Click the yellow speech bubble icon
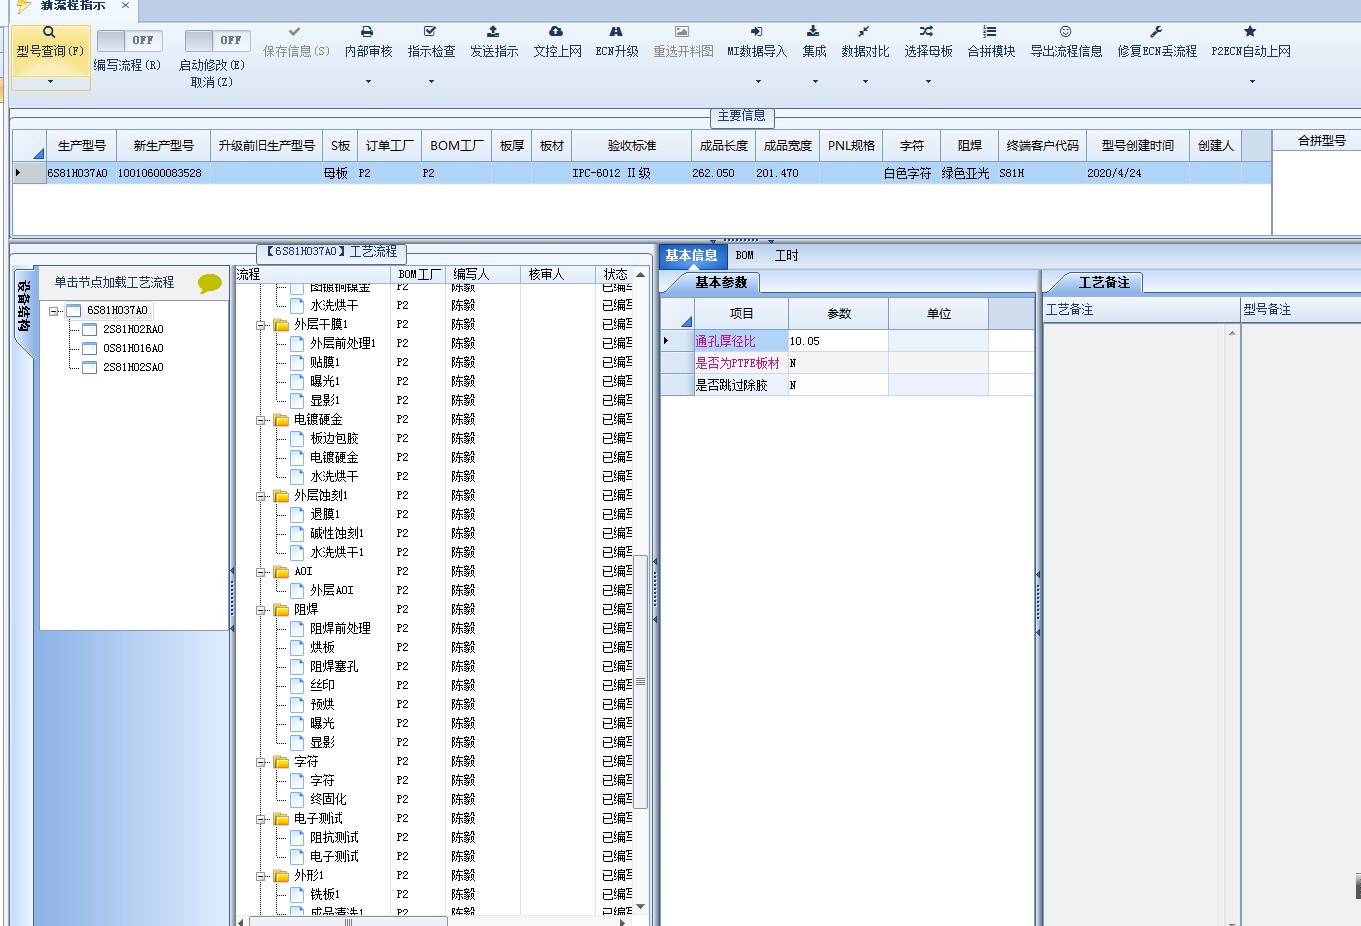1361x926 pixels. (x=210, y=283)
